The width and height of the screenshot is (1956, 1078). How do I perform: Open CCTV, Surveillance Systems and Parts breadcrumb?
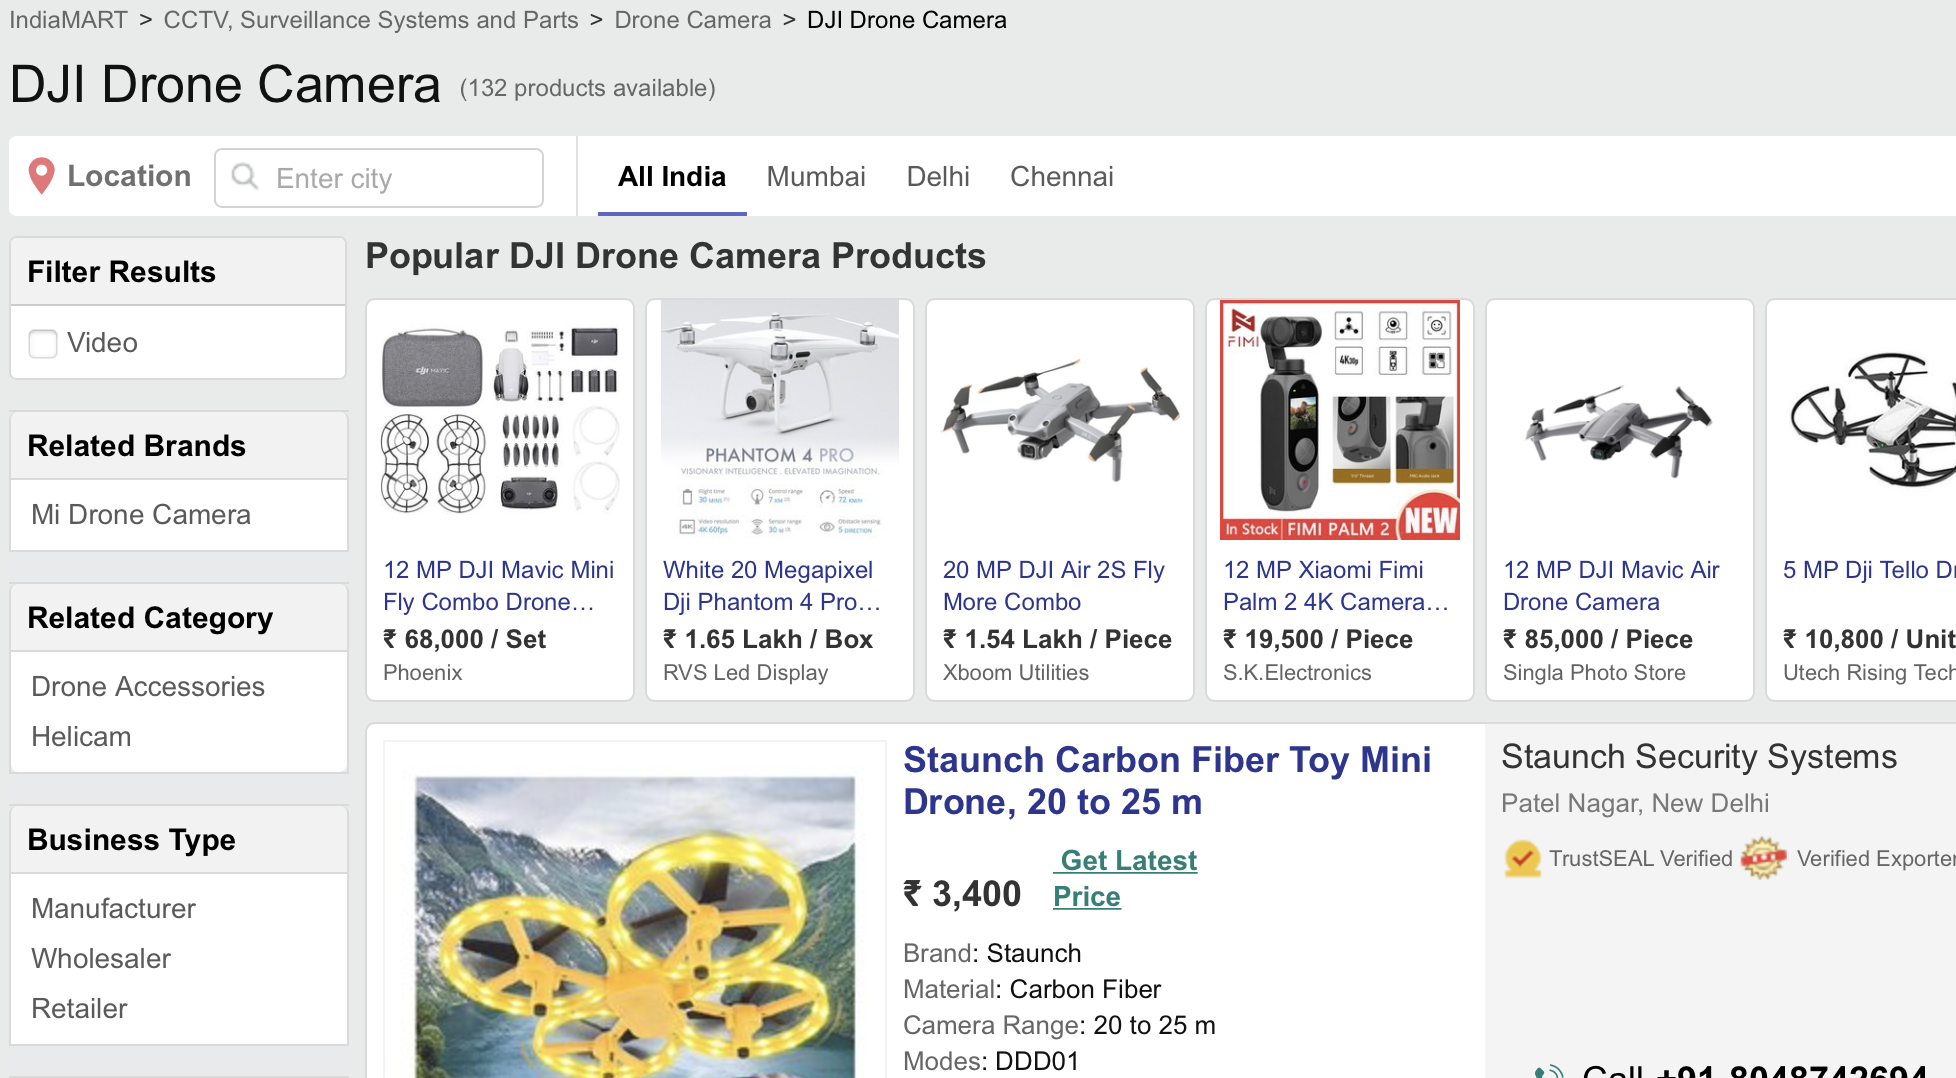click(x=371, y=20)
